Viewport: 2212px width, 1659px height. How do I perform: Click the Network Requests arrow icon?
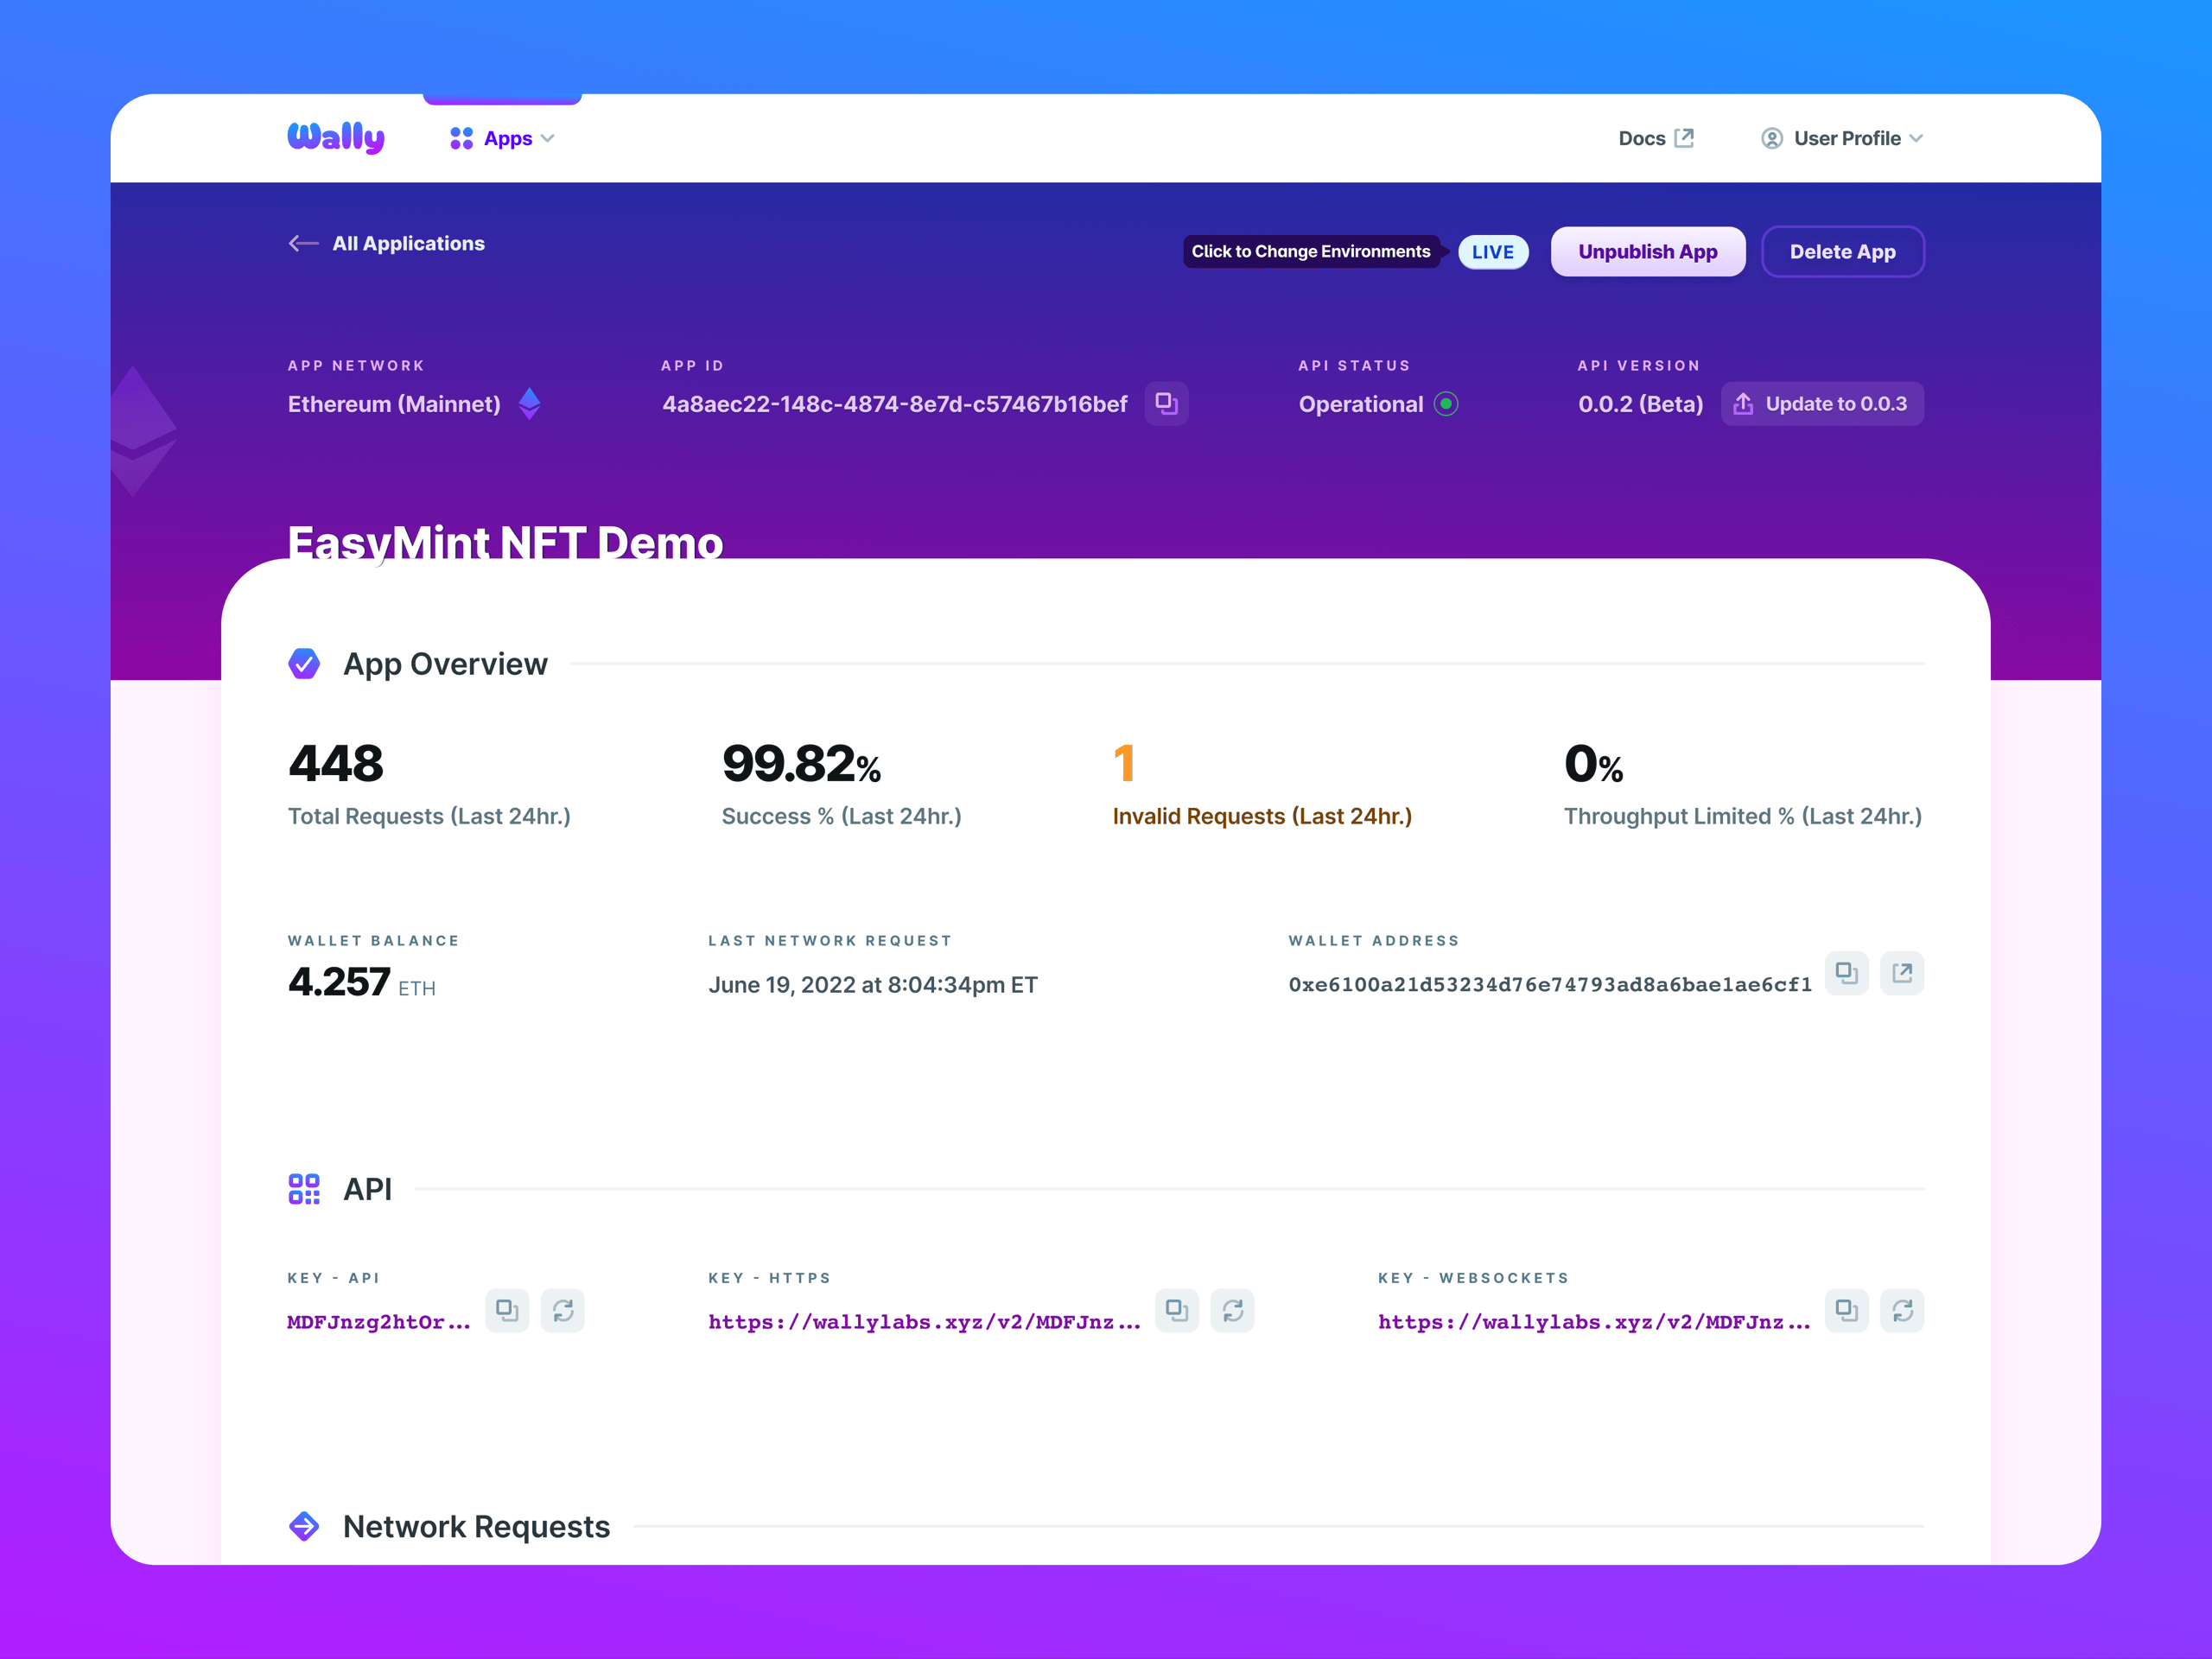tap(304, 1526)
